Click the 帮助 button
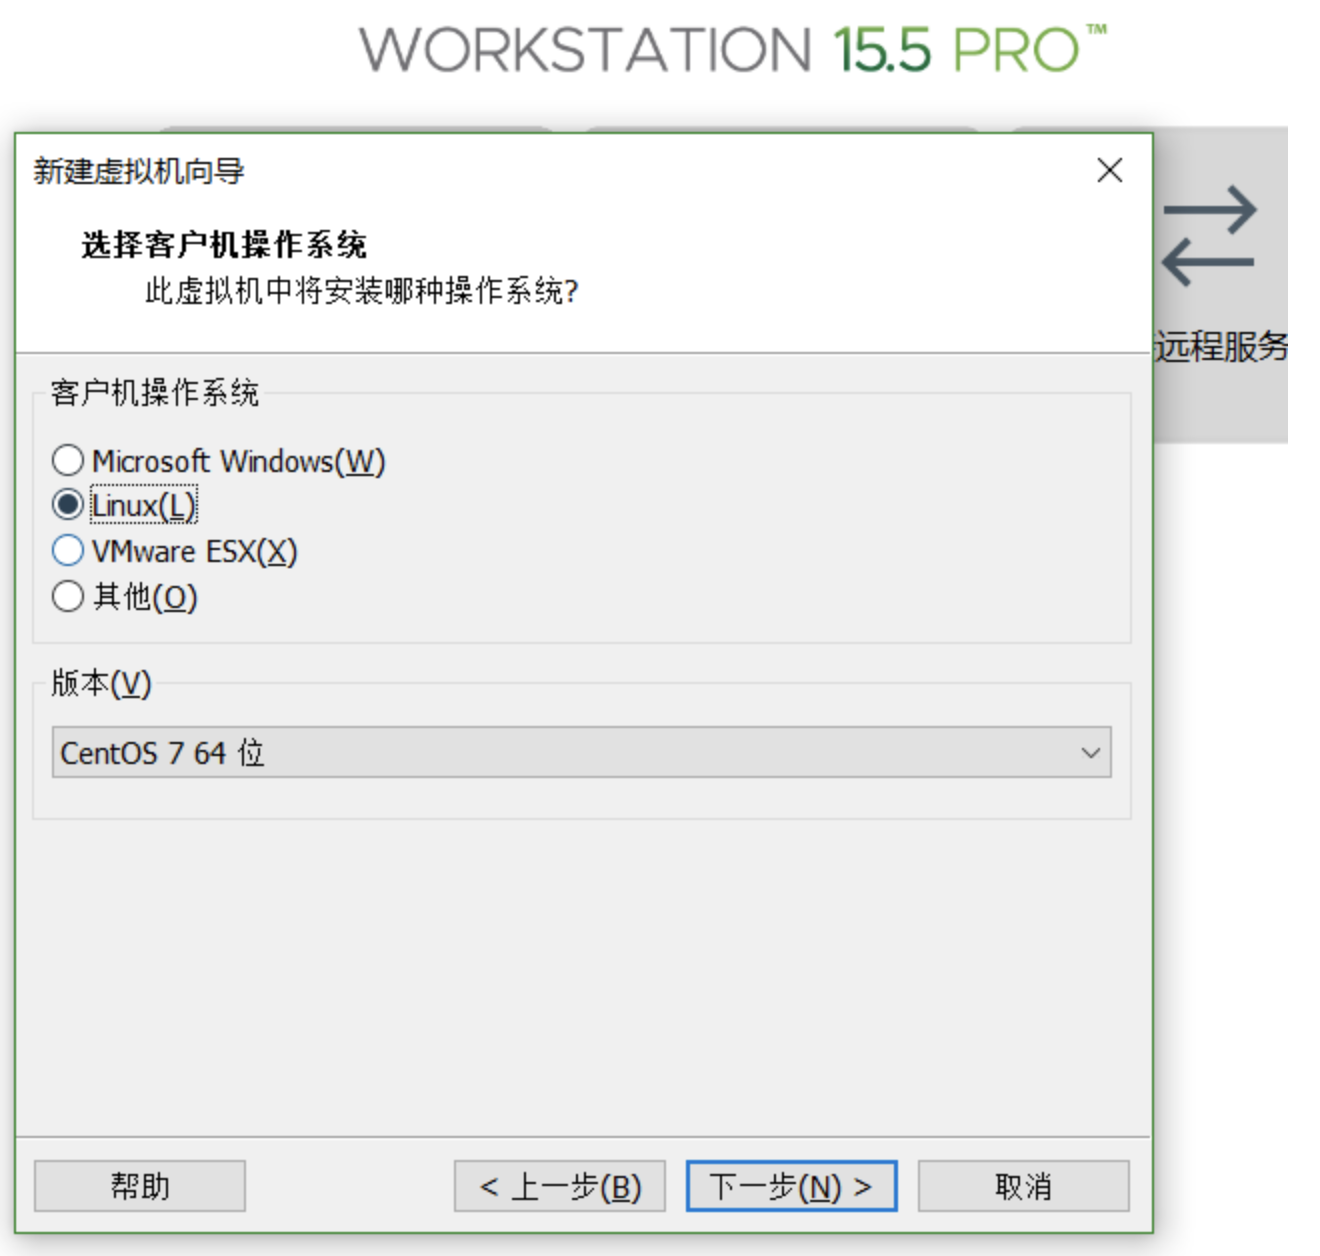Image resolution: width=1320 pixels, height=1256 pixels. tap(140, 1186)
